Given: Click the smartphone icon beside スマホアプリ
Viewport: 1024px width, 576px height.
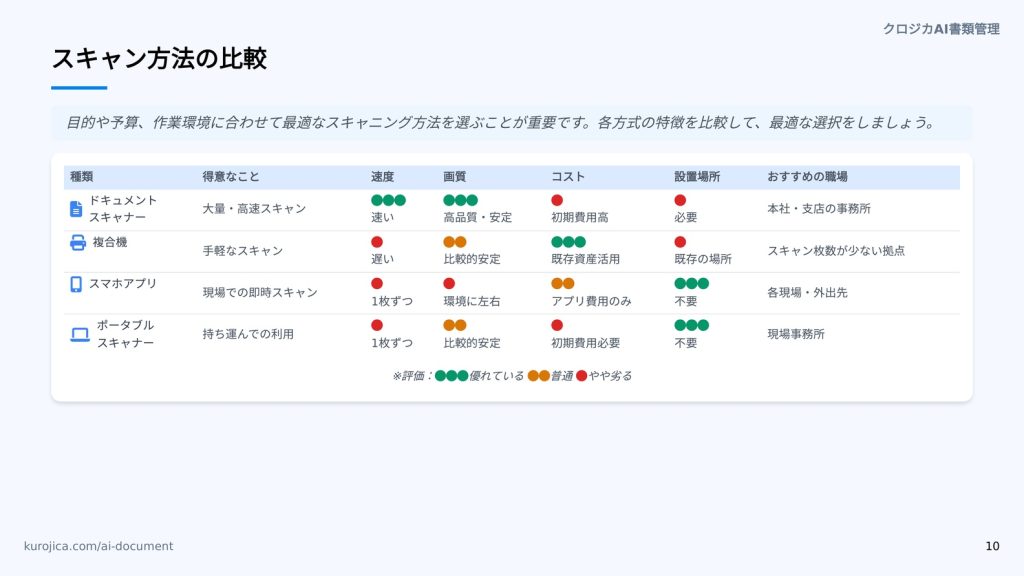Looking at the screenshot, I should pyautogui.click(x=76, y=284).
